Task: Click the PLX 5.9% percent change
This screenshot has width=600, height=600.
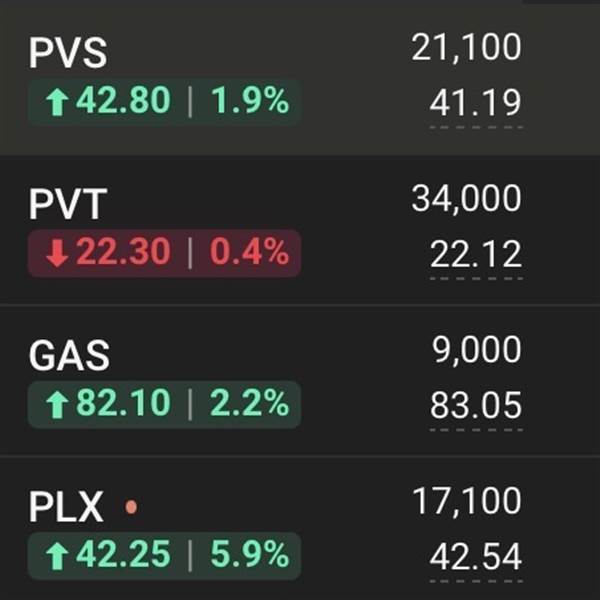Action: tap(249, 554)
